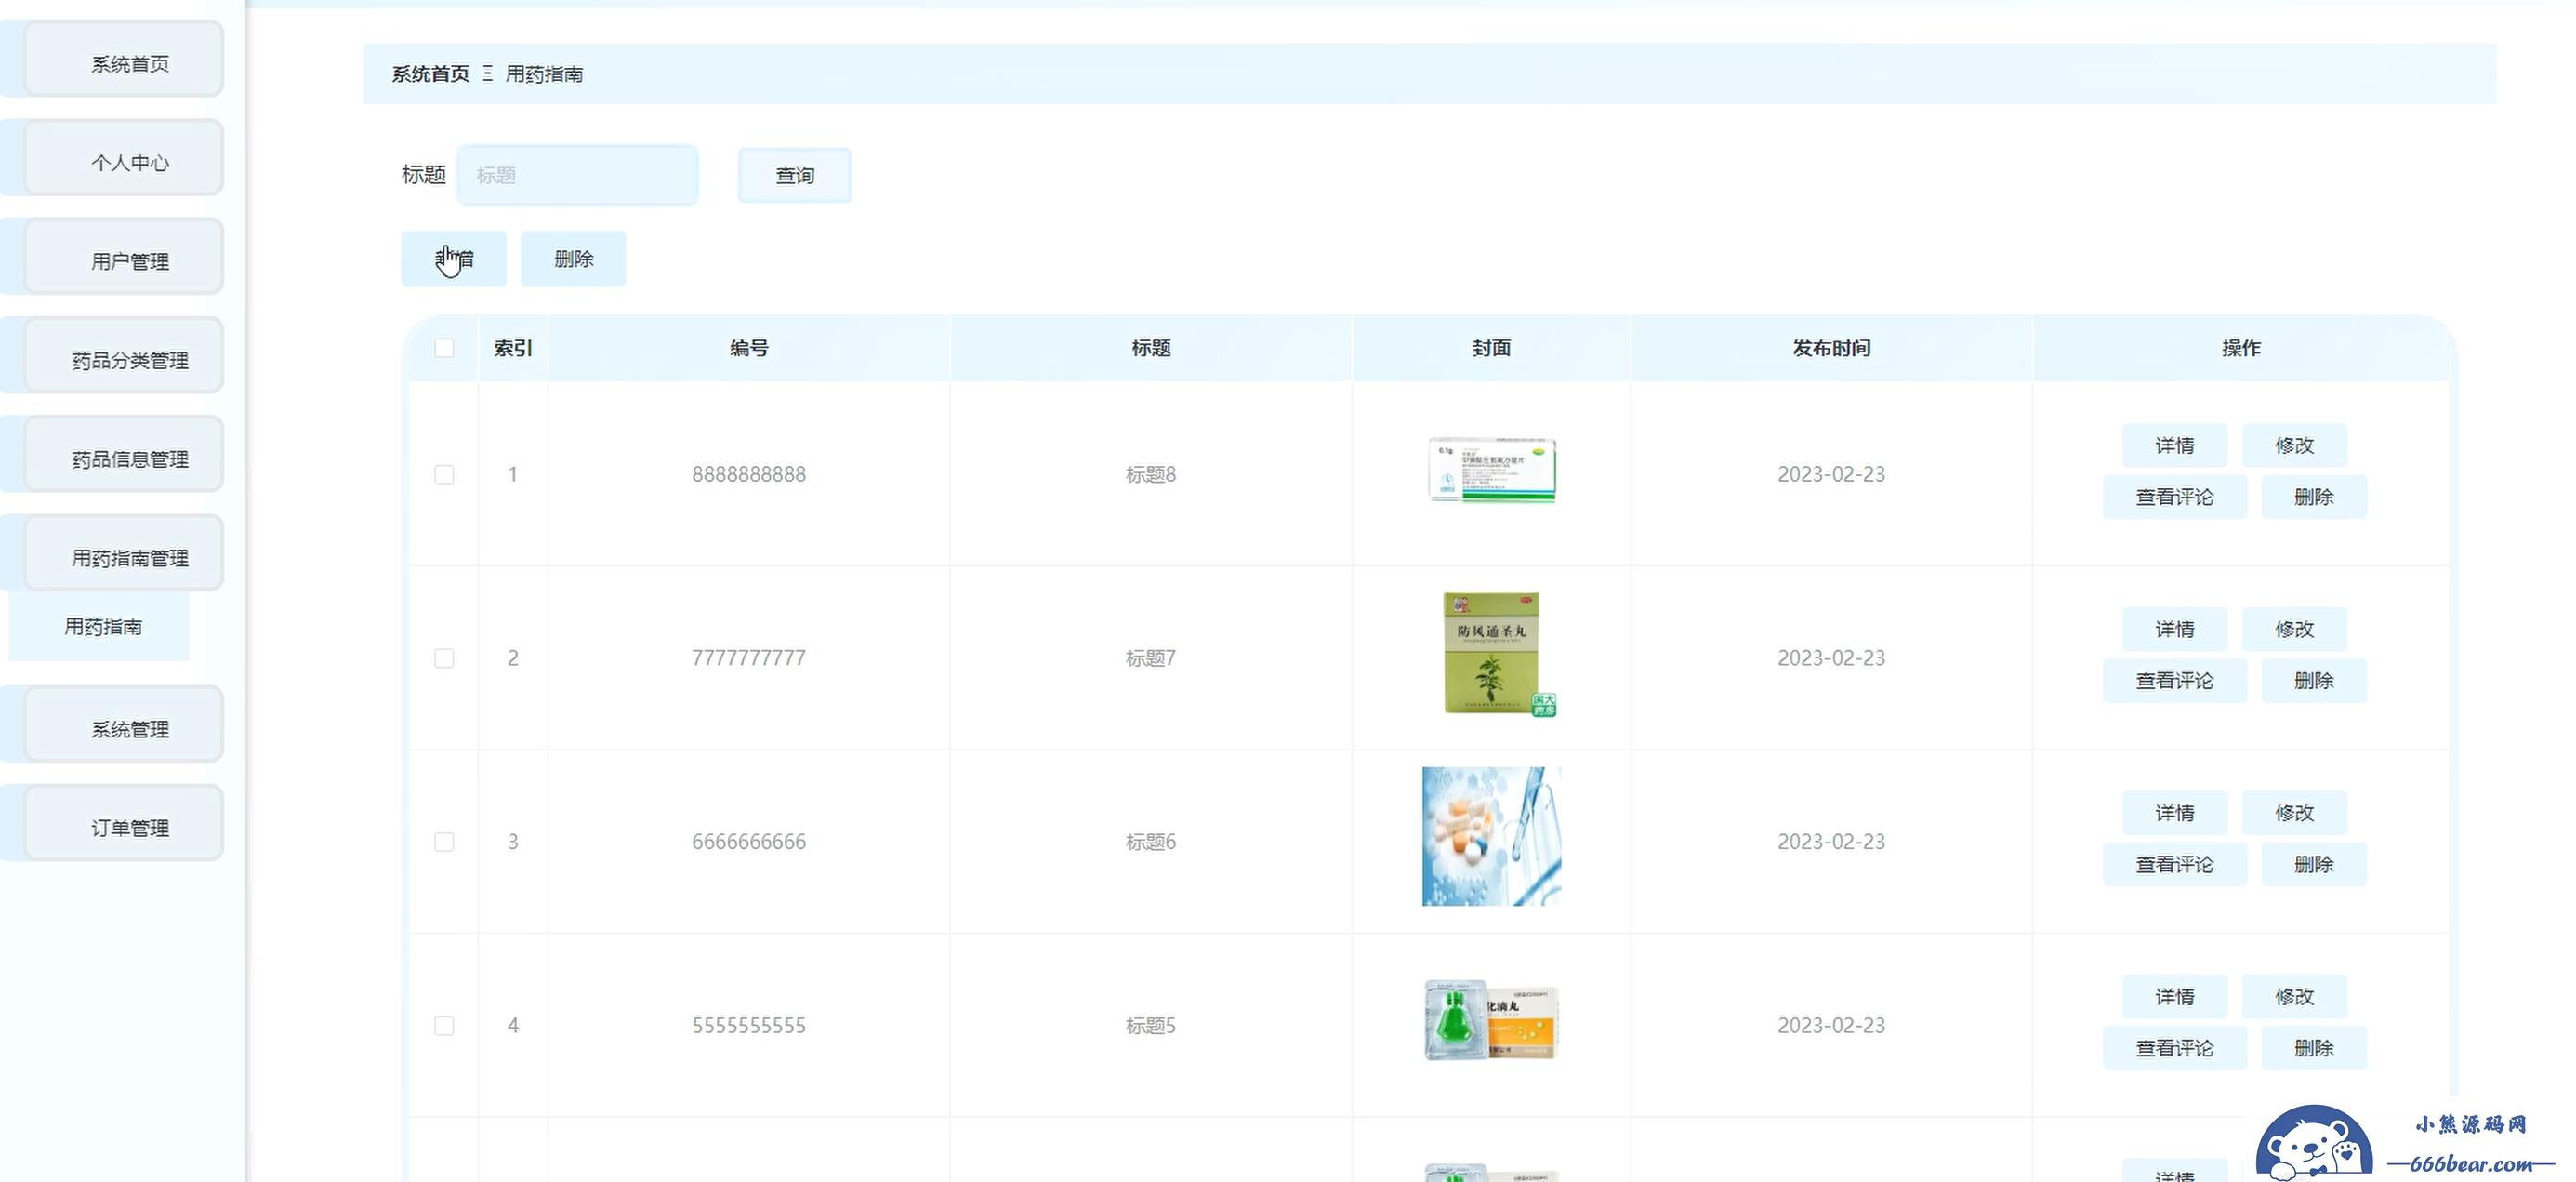Click 修改 for row 标题5

(2294, 997)
